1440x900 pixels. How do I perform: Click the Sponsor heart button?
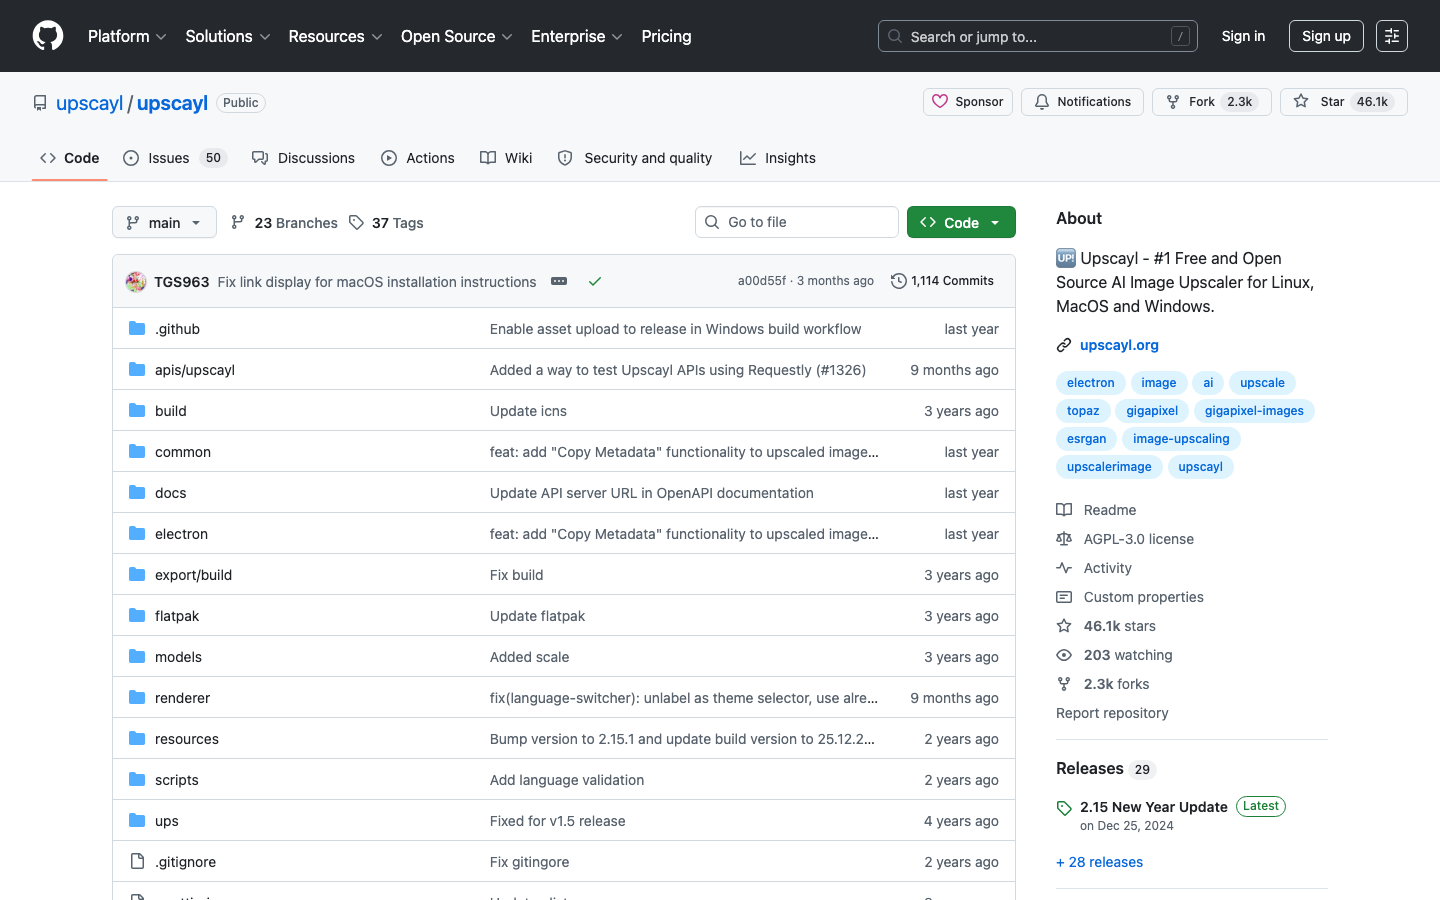[968, 102]
